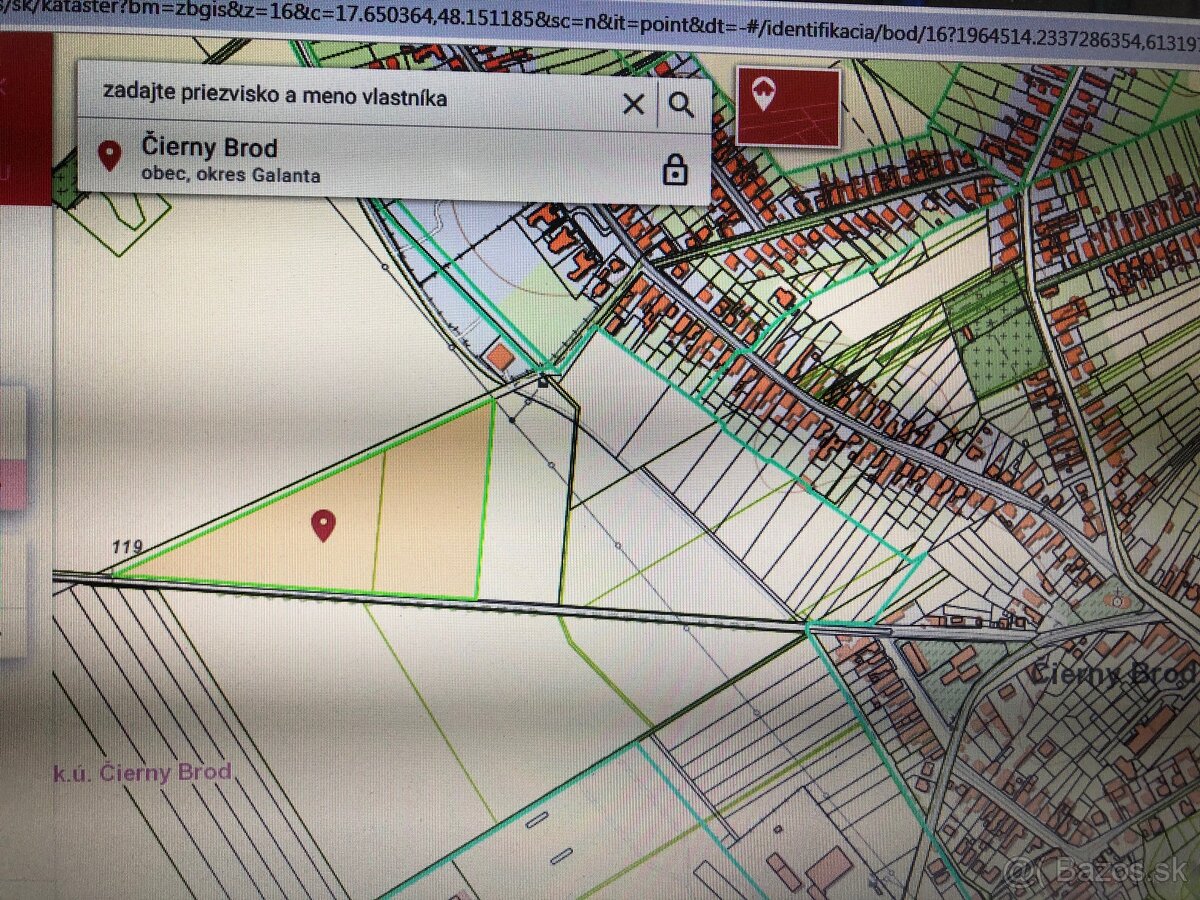Click the pink legend swatch at left edge

click(12, 483)
